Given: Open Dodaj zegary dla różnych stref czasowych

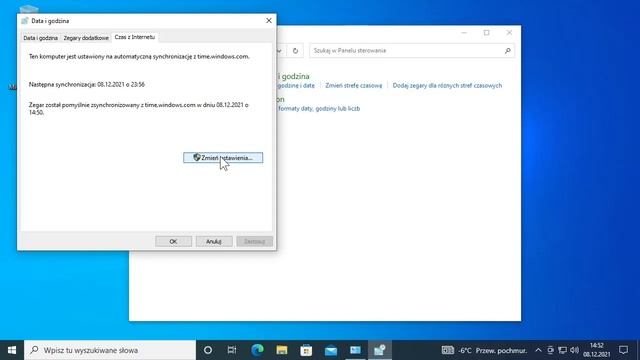Looking at the screenshot, I should [447, 85].
